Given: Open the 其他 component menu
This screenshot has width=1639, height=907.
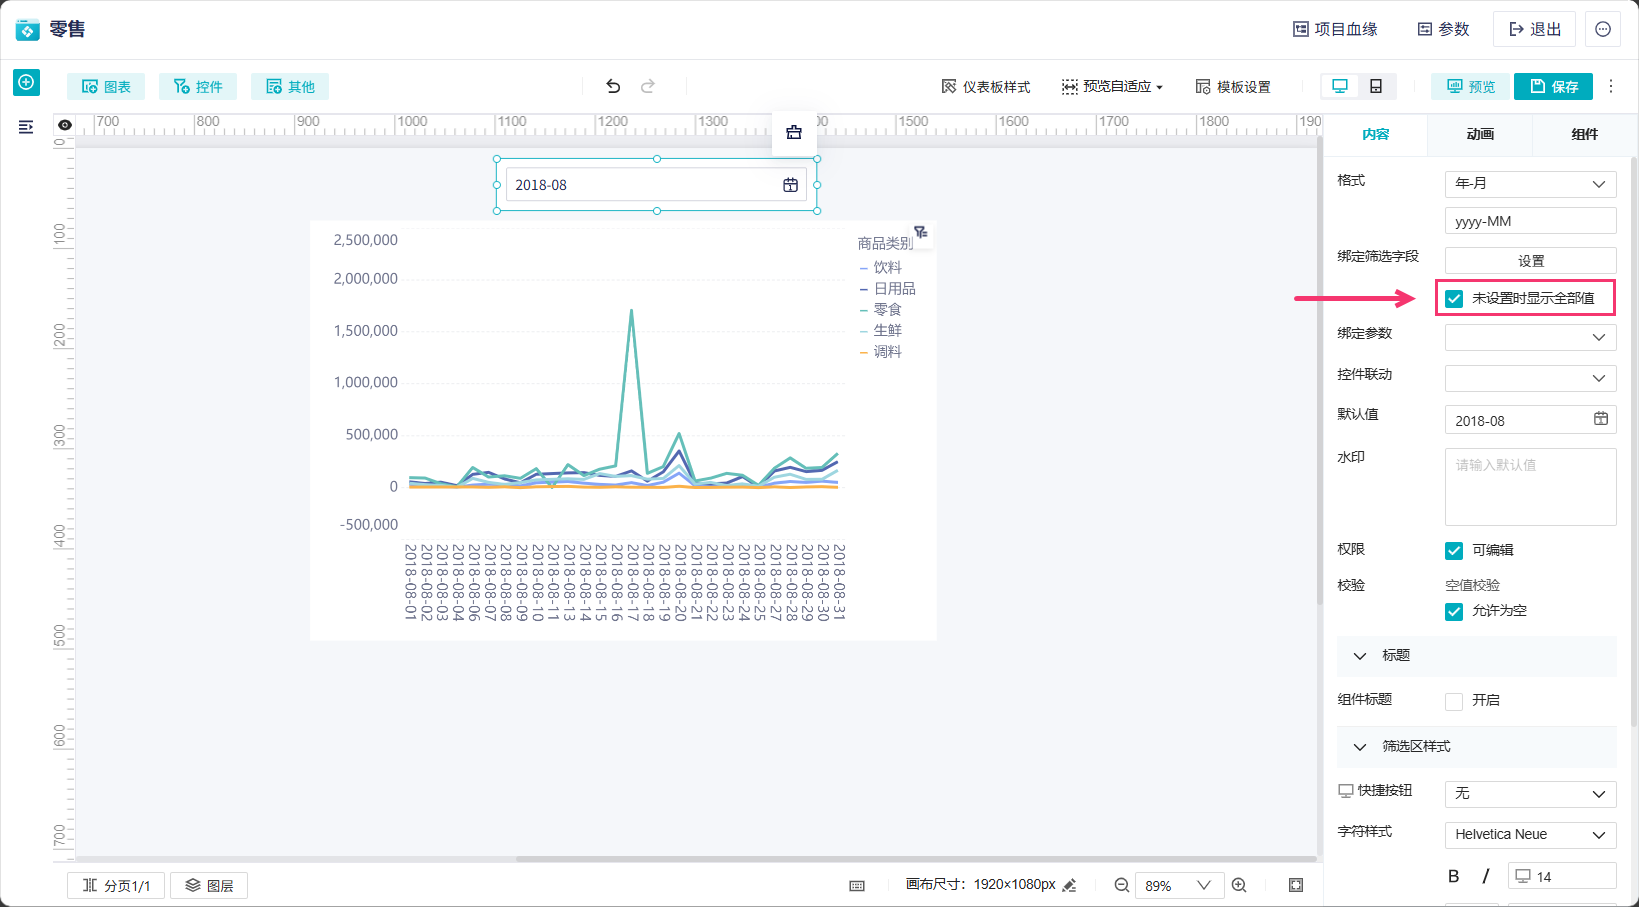Looking at the screenshot, I should 290,87.
